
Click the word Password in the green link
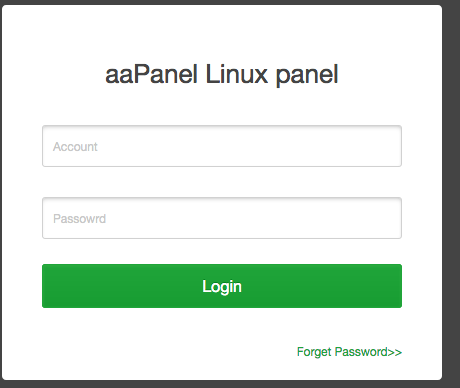pos(361,352)
